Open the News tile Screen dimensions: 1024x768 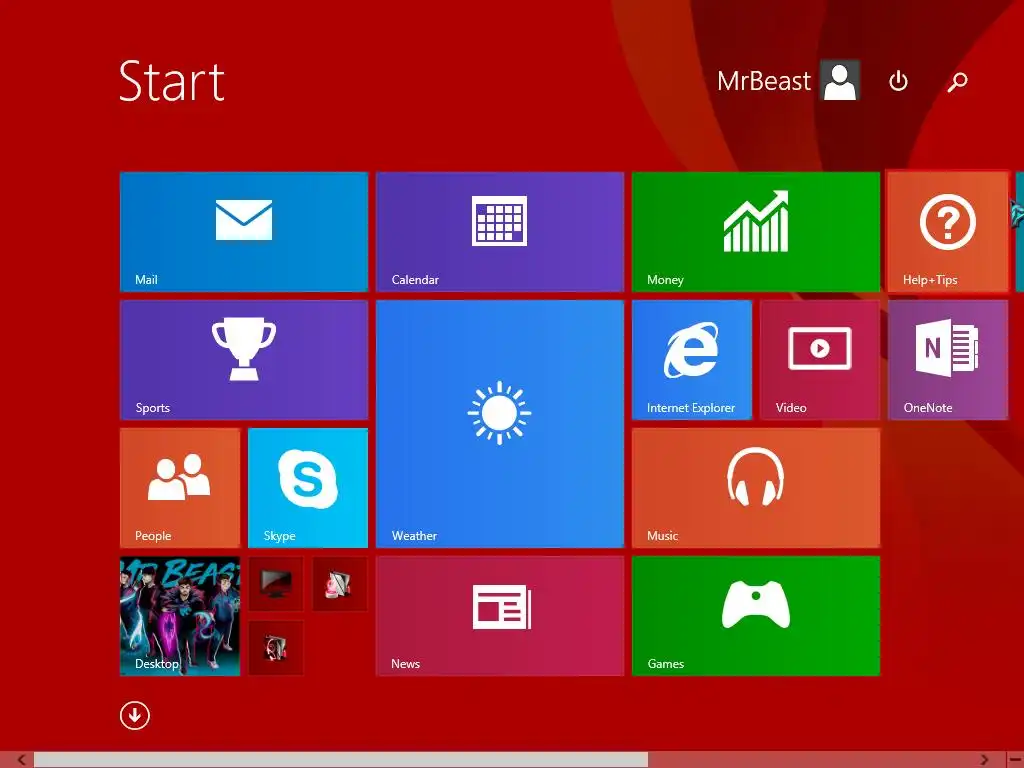500,616
